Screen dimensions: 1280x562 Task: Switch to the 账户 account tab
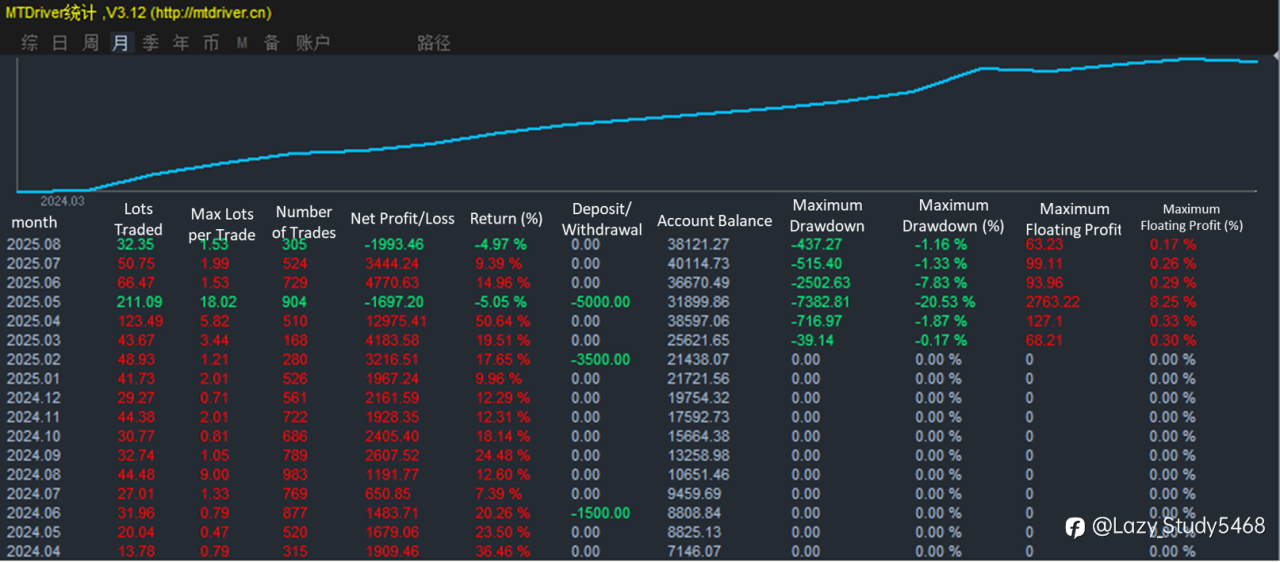pos(313,43)
